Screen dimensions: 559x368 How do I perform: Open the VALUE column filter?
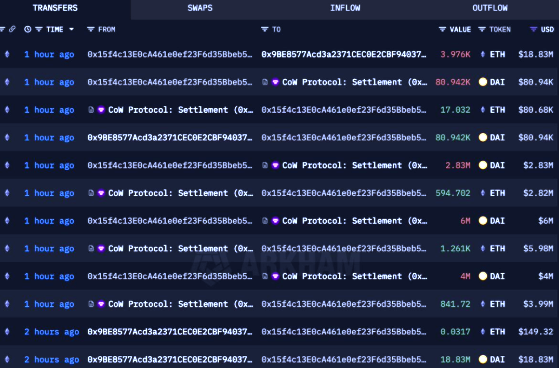point(442,29)
